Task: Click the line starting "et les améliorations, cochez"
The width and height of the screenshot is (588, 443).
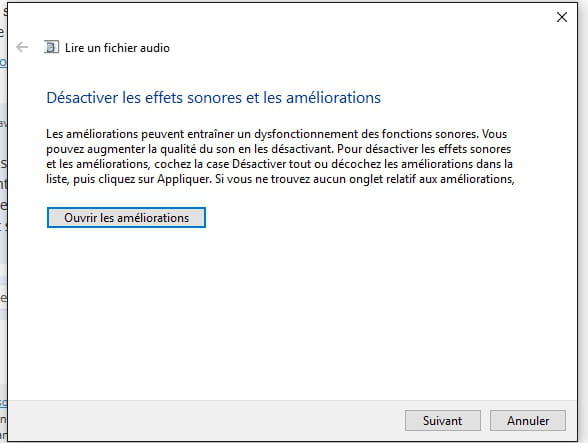Action: click(x=279, y=164)
